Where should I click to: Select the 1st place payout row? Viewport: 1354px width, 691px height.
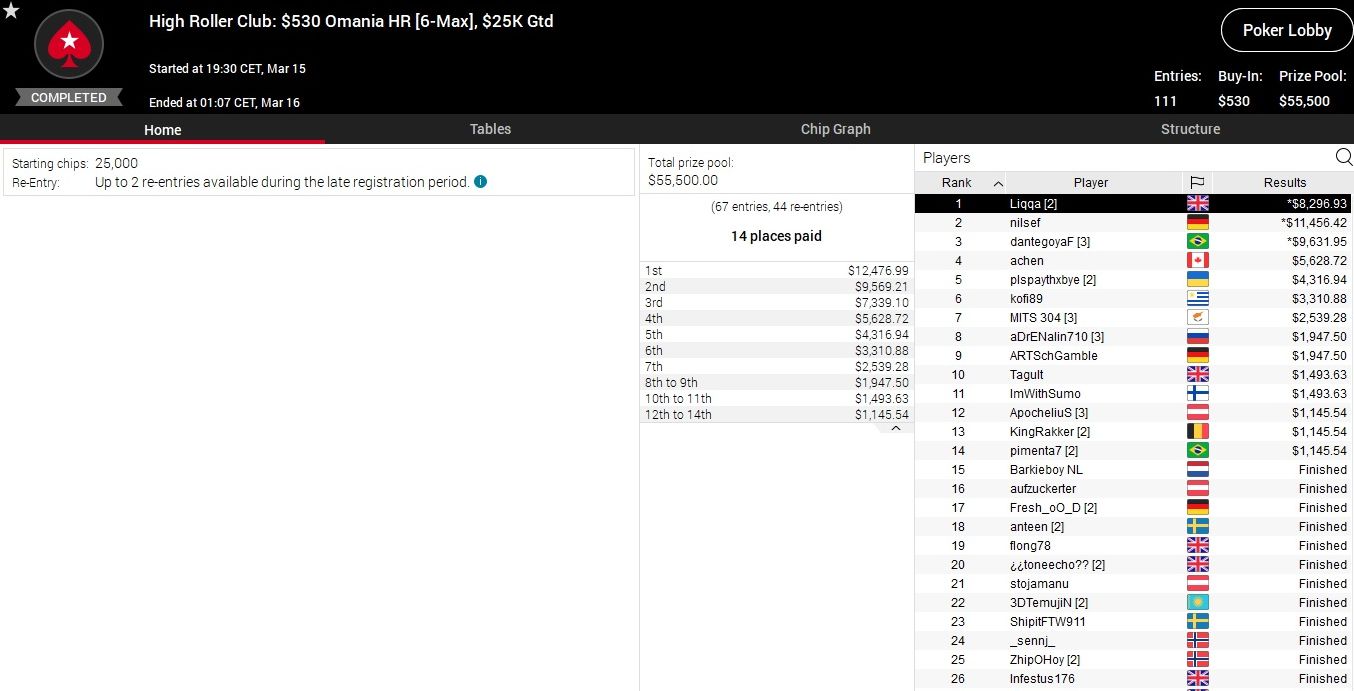point(776,271)
